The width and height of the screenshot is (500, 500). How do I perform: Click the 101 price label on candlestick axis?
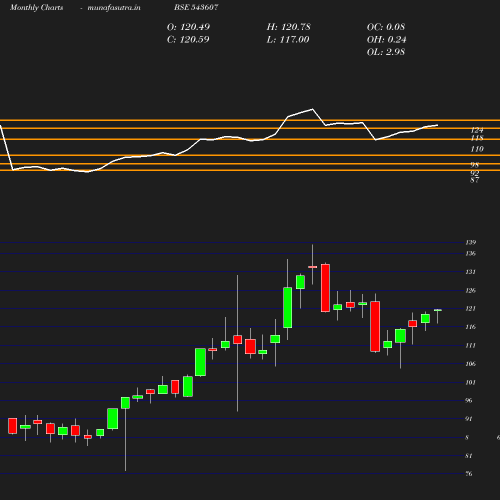click(471, 383)
